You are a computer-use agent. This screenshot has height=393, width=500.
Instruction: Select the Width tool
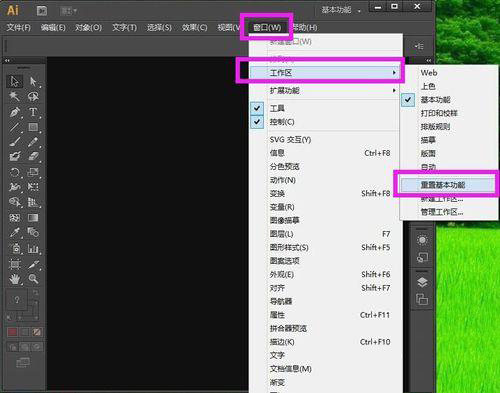tap(14, 187)
